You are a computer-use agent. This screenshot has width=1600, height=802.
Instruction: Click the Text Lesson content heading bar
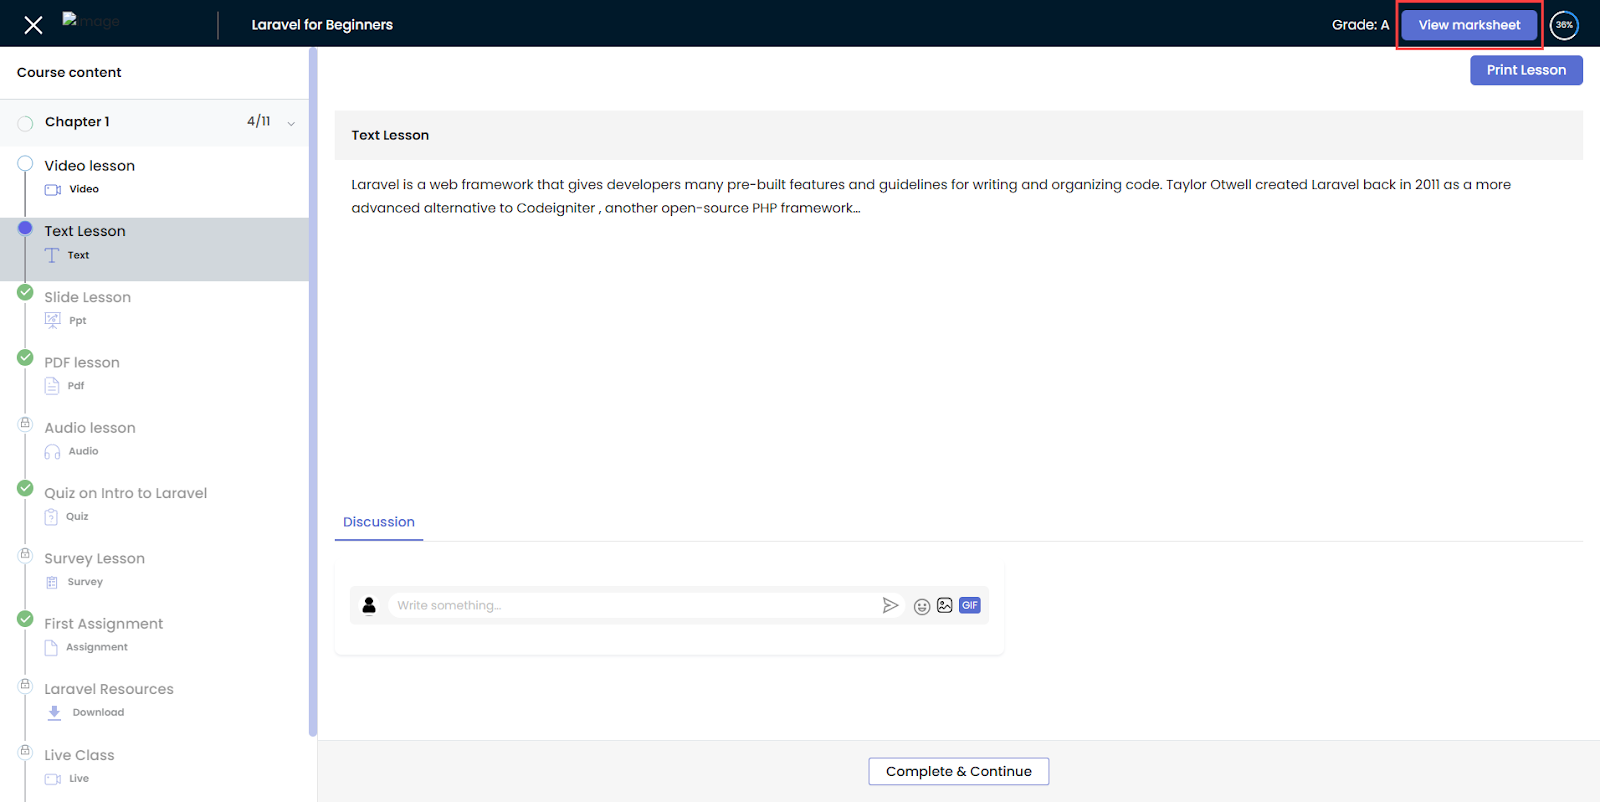[959, 135]
